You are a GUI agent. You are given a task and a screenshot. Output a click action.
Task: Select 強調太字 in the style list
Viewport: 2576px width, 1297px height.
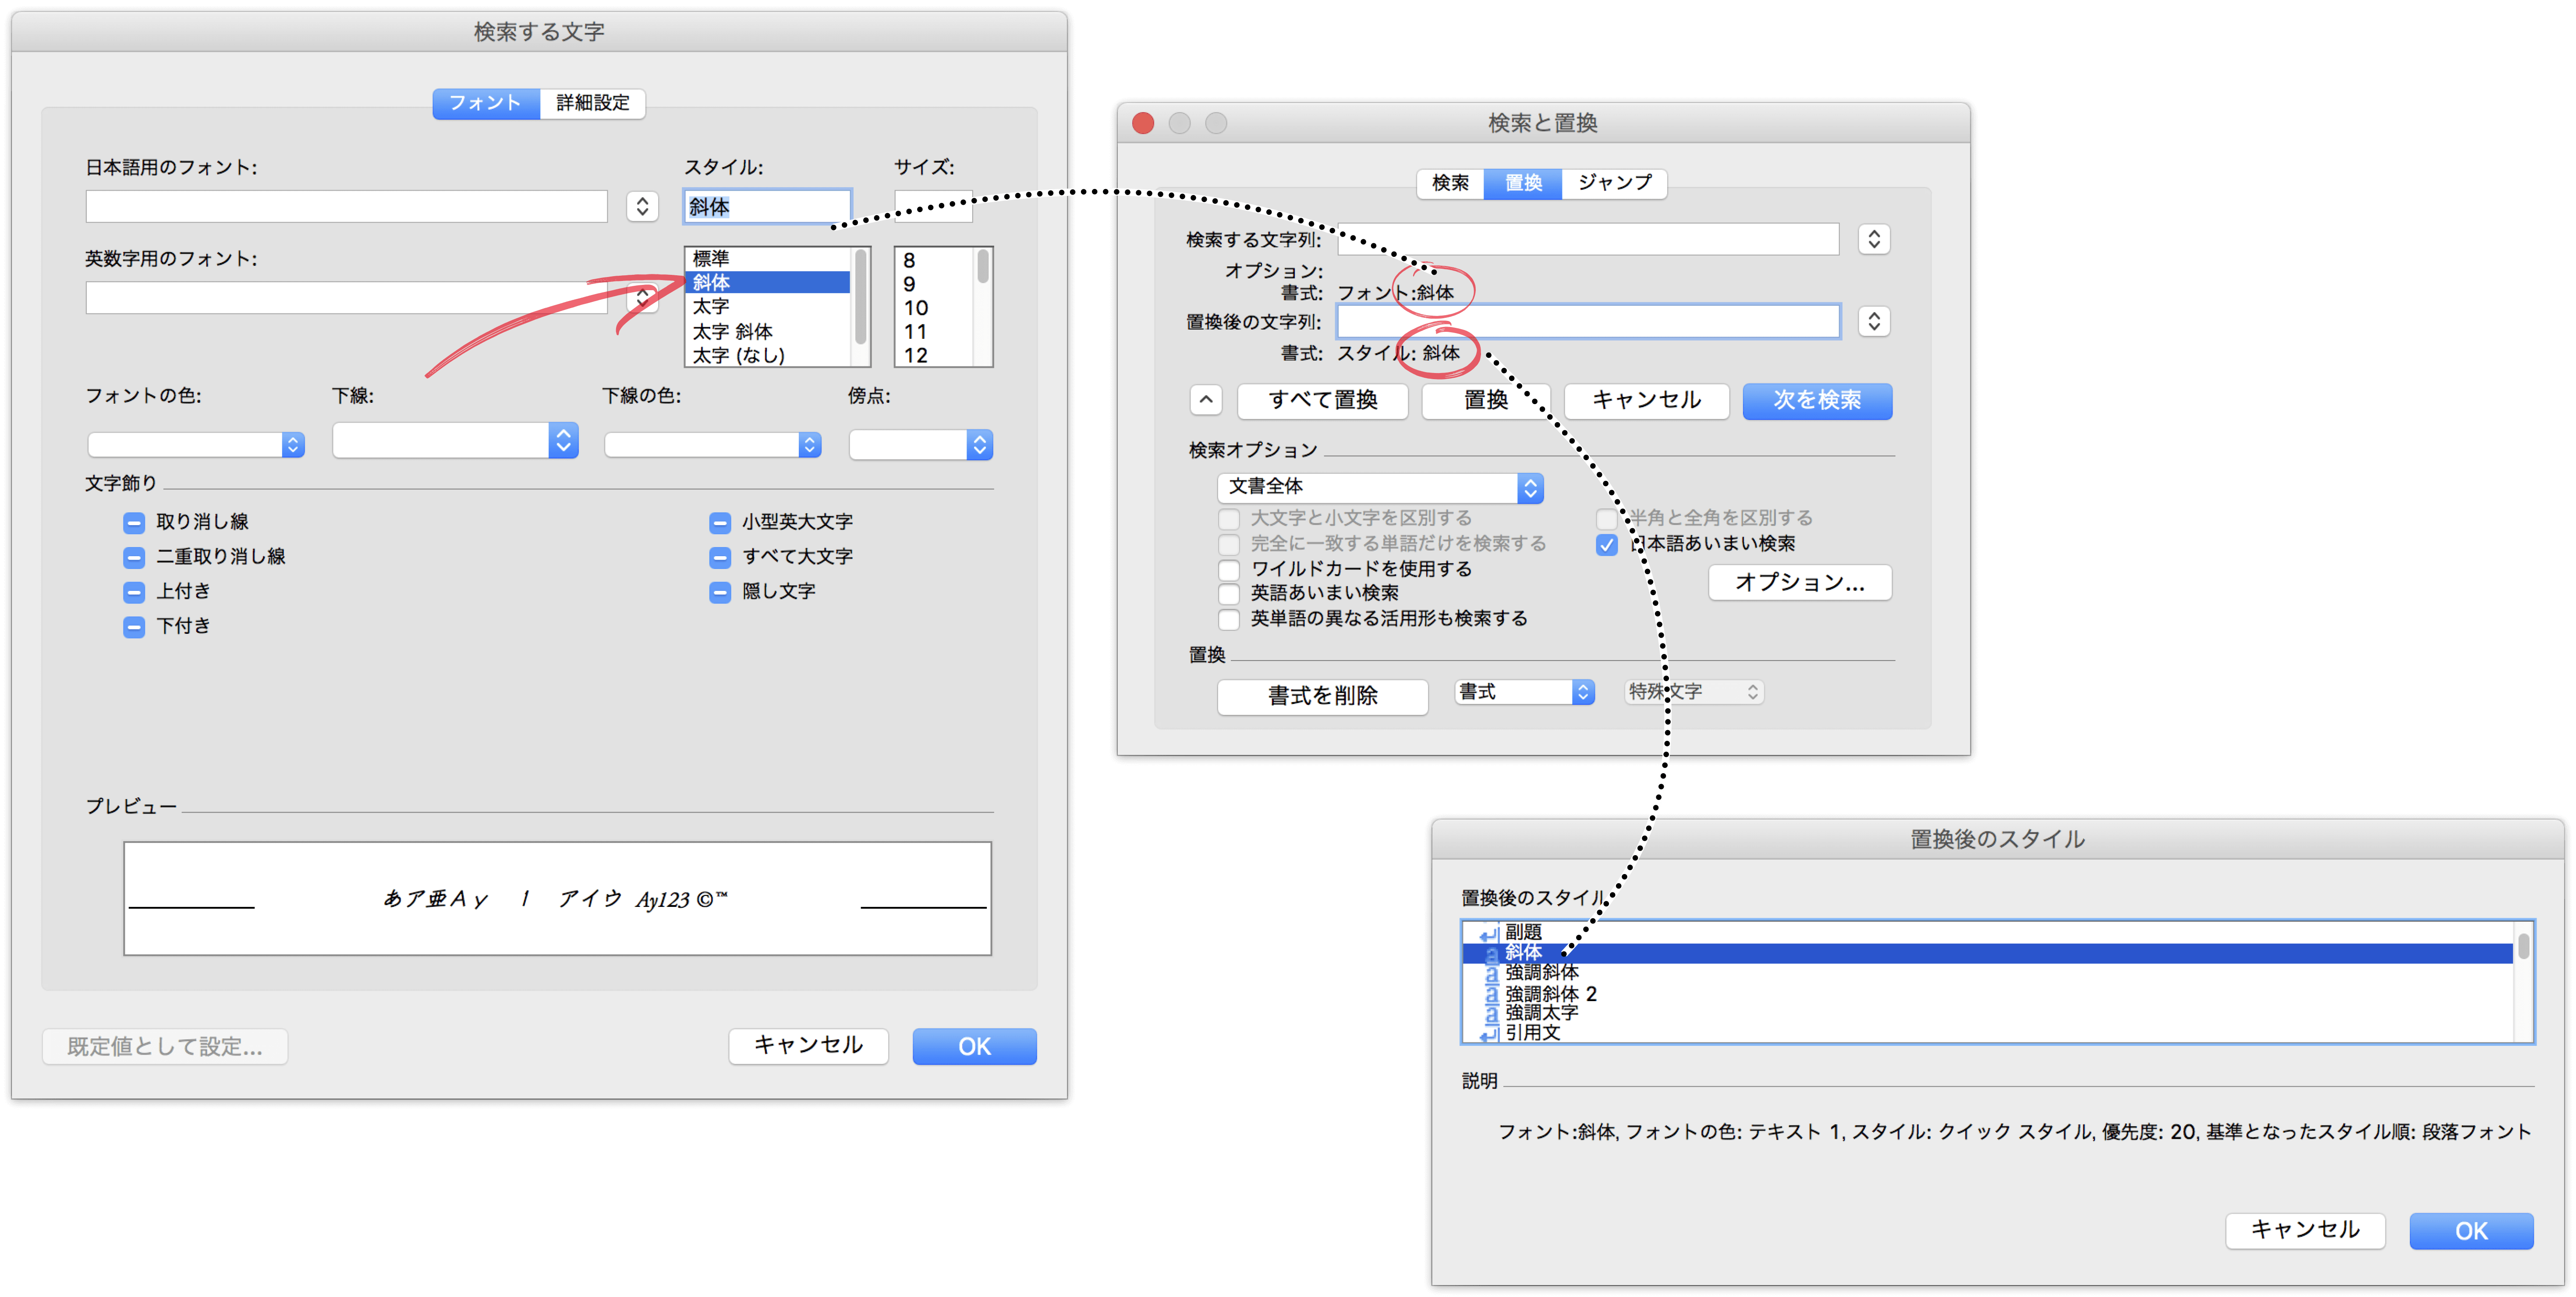point(1987,1013)
